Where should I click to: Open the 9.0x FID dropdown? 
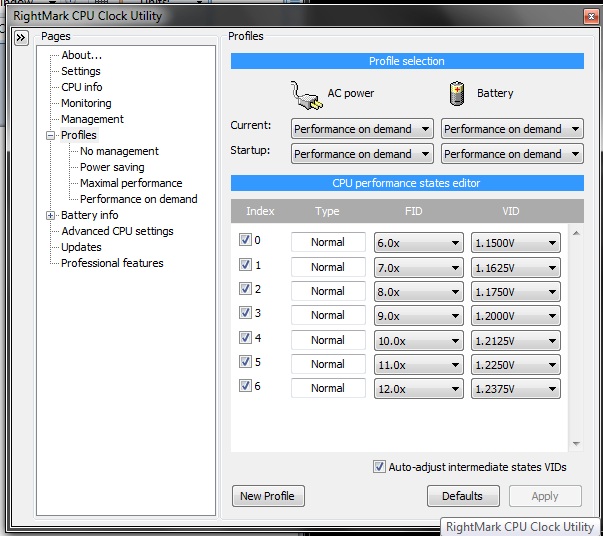(418, 316)
